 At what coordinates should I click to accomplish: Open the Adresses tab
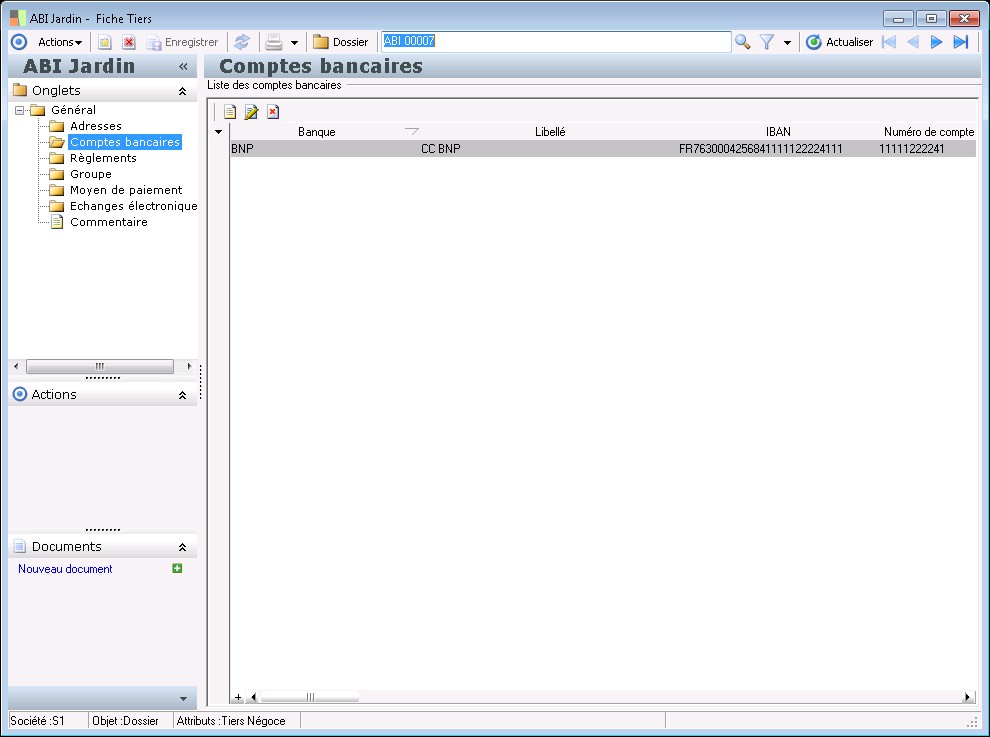pyautogui.click(x=95, y=126)
